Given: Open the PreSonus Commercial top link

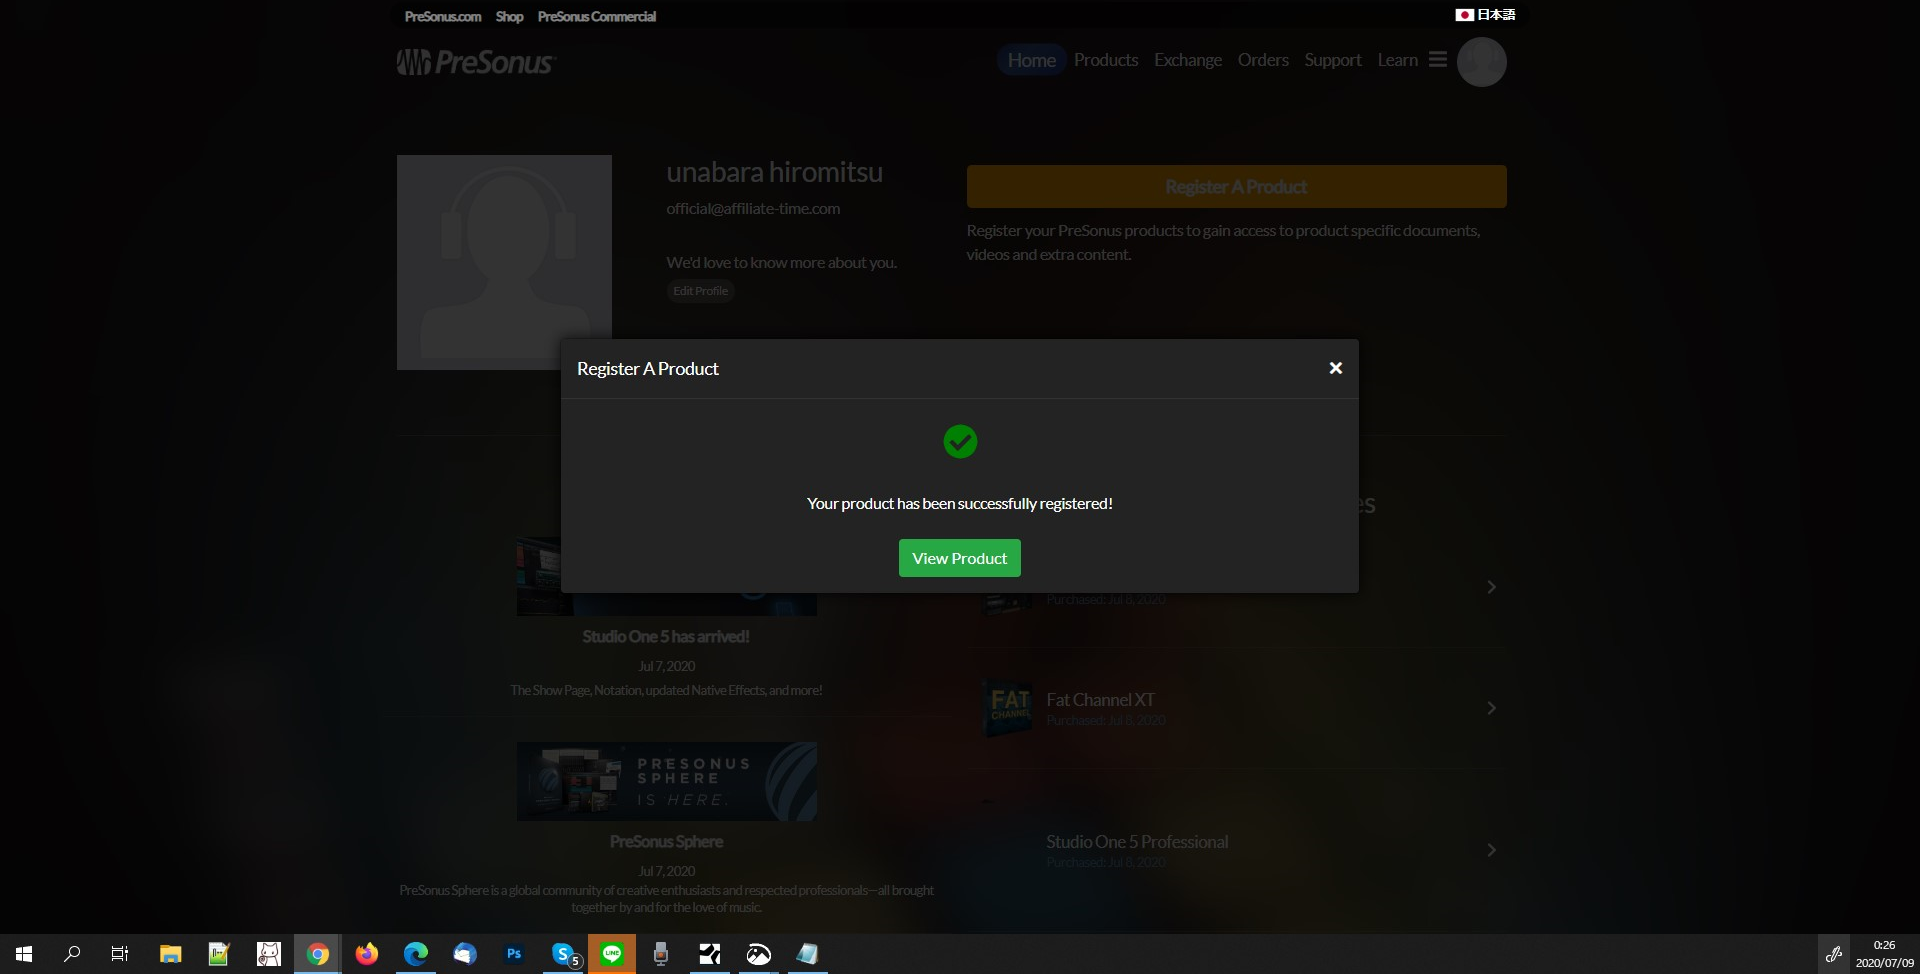Looking at the screenshot, I should click(x=597, y=16).
